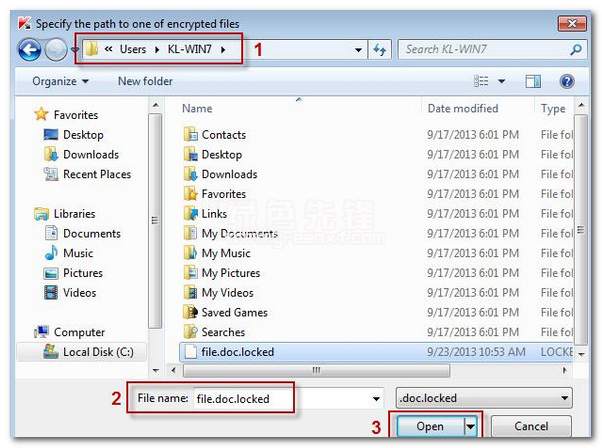Select the file.doc.locked file
Viewport: 602px width, 448px height.
click(237, 352)
